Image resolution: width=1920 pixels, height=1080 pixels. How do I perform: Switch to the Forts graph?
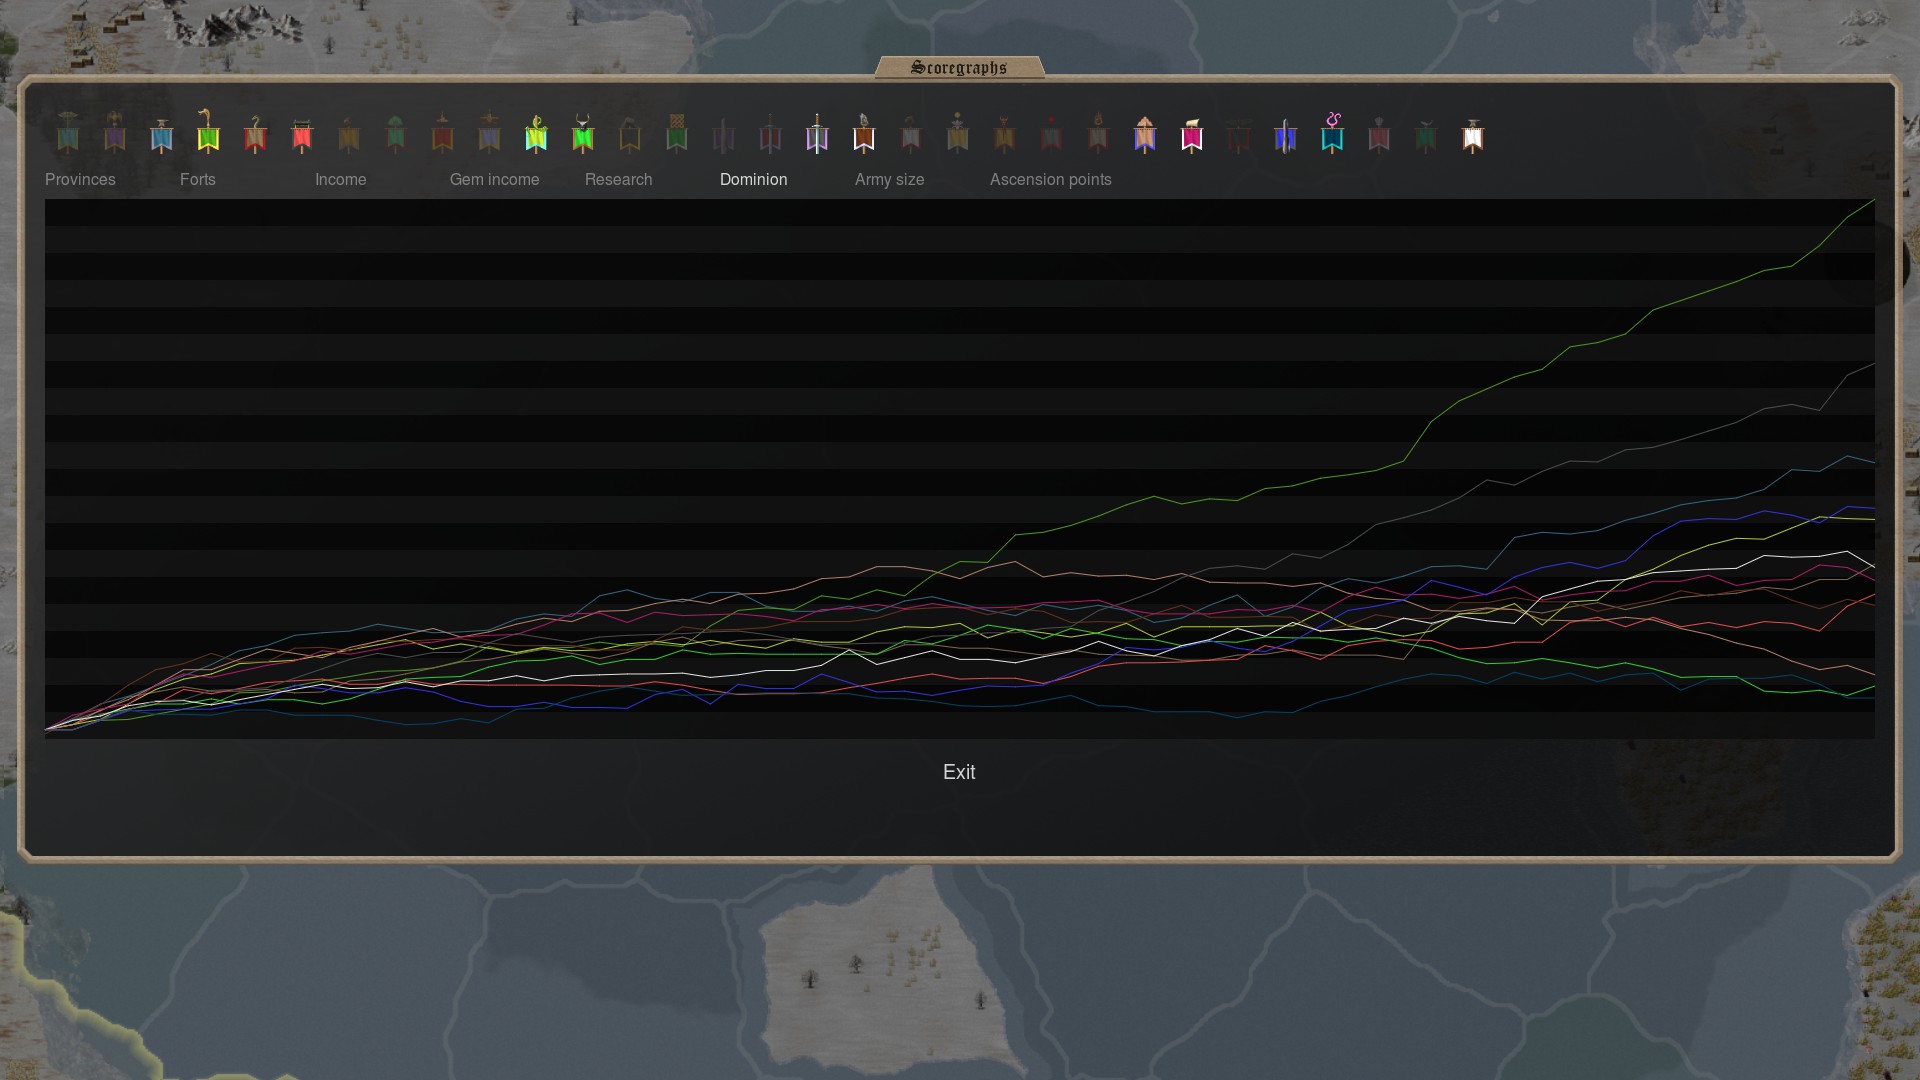[x=198, y=180]
